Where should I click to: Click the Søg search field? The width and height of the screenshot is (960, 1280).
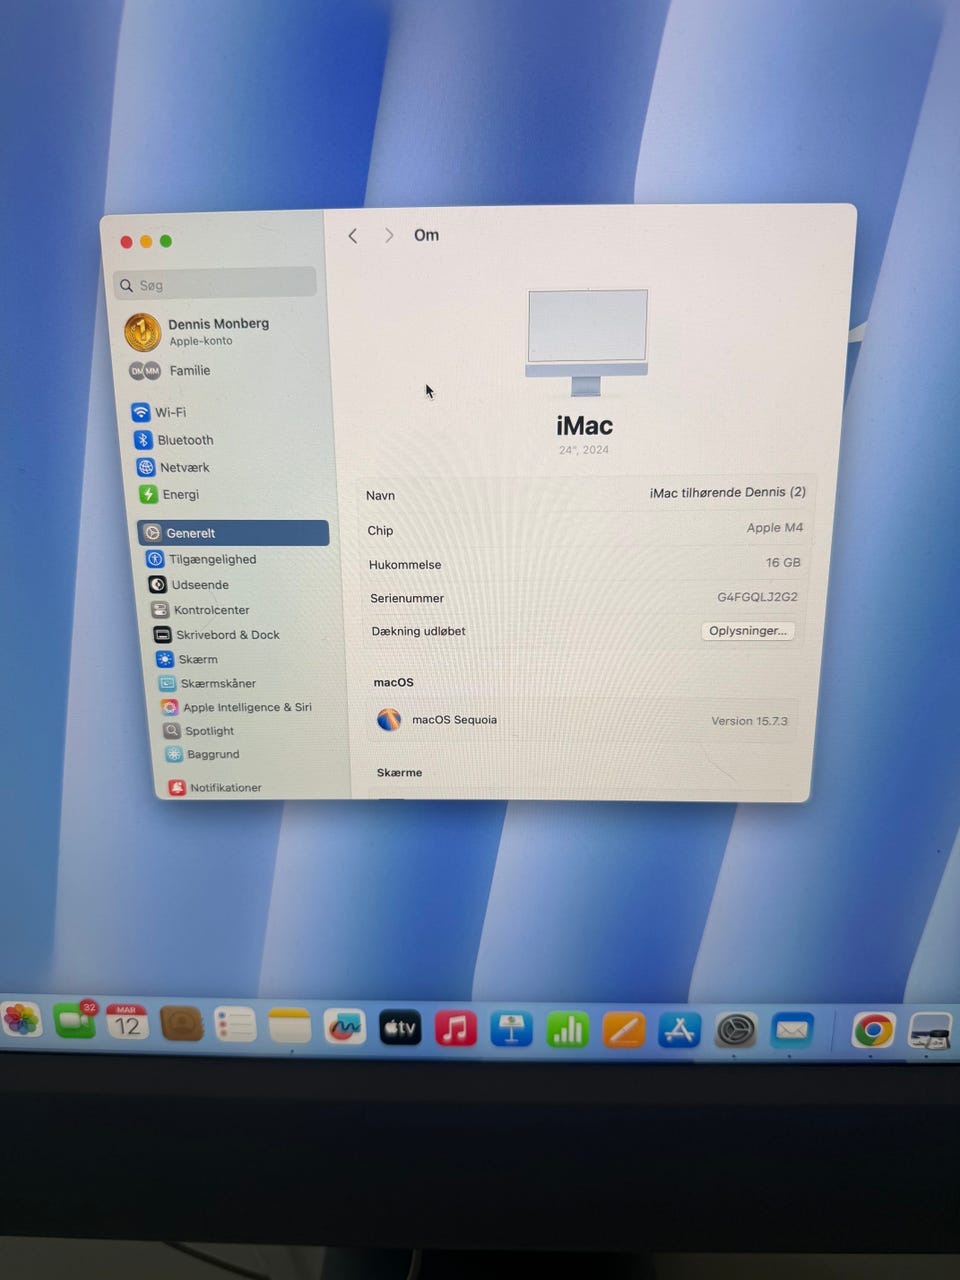pos(215,285)
